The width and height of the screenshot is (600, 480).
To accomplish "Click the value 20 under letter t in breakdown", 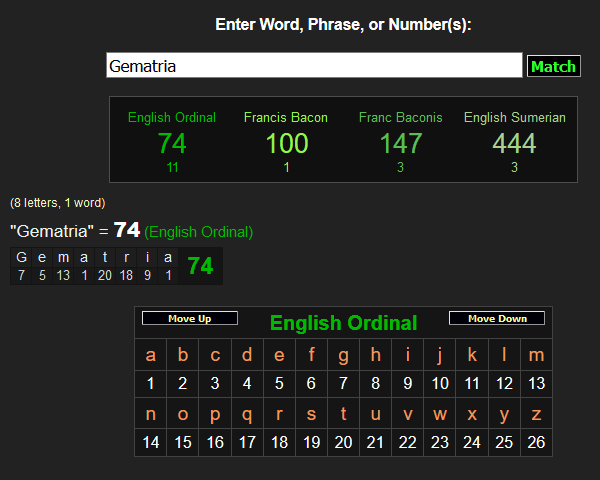I will pyautogui.click(x=105, y=275).
